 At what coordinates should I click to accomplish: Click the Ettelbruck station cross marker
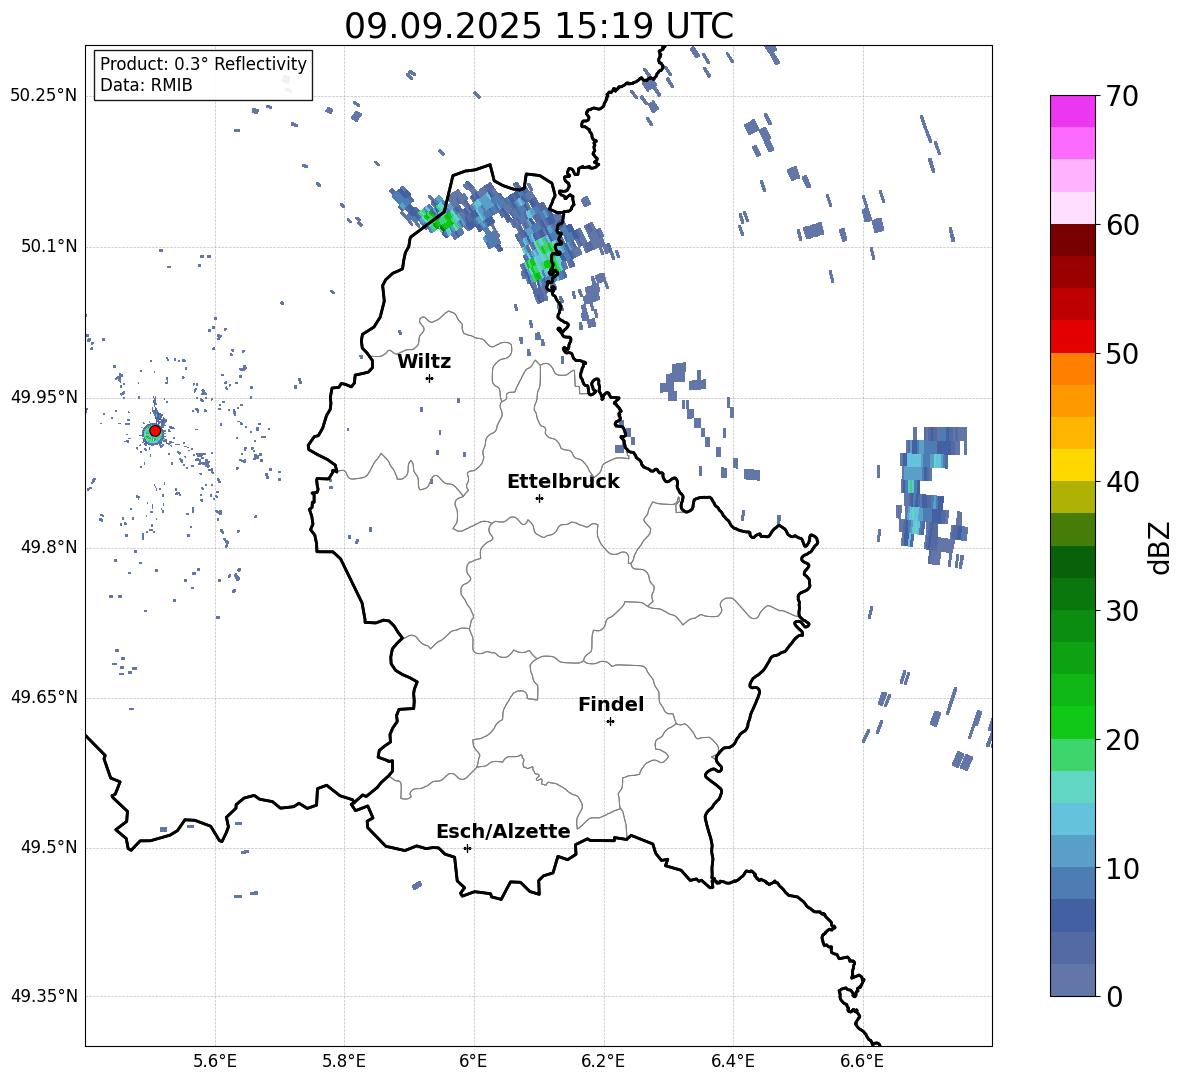[539, 498]
